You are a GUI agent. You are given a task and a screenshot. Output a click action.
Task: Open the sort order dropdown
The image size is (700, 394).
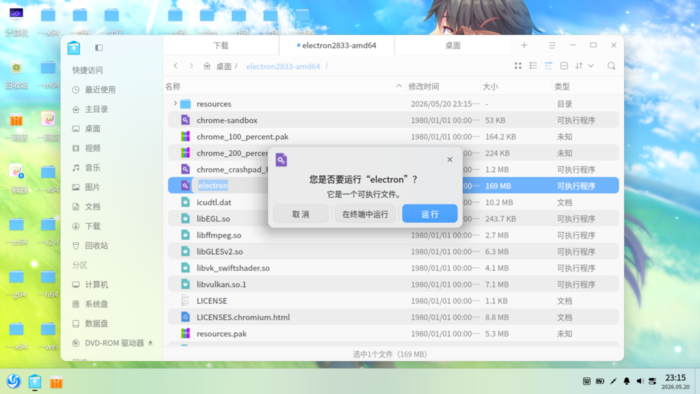tap(584, 66)
